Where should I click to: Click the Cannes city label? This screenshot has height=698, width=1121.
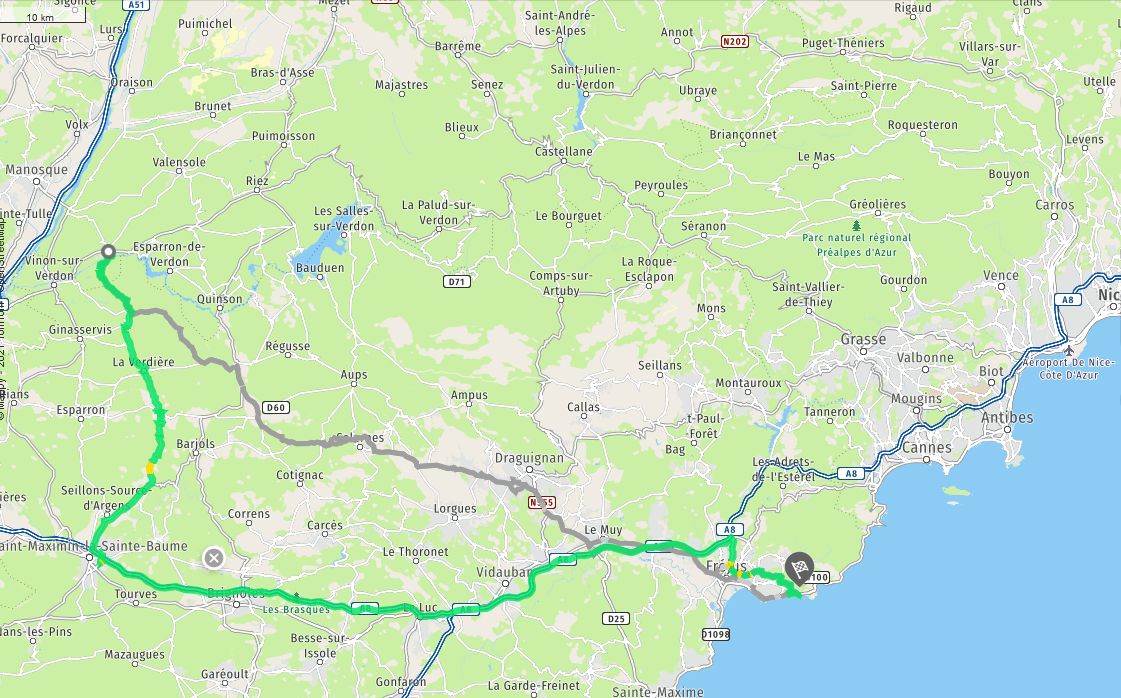[x=927, y=448]
